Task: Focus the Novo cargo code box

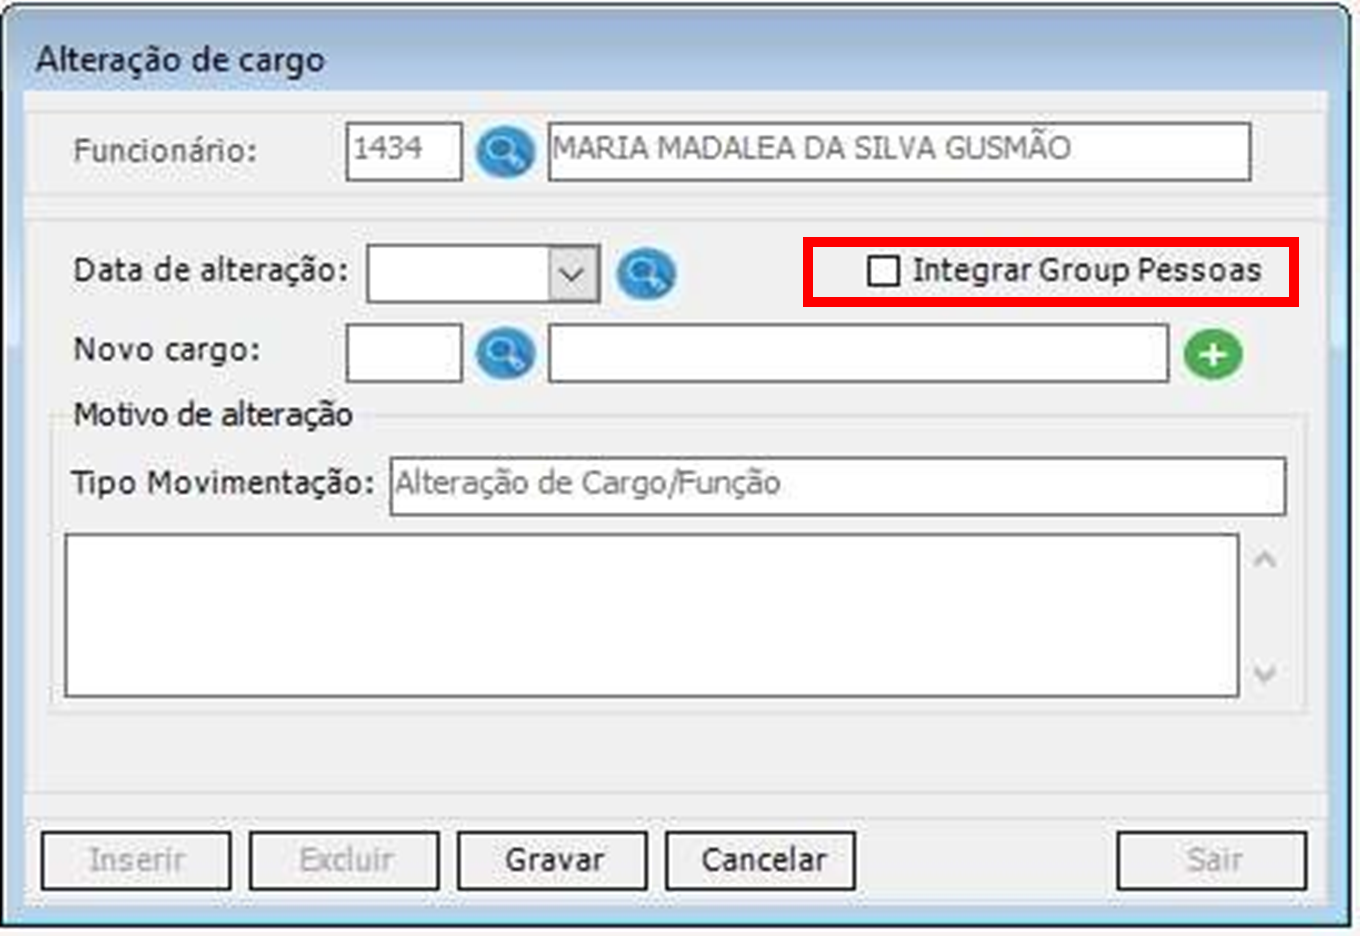Action: [x=404, y=353]
